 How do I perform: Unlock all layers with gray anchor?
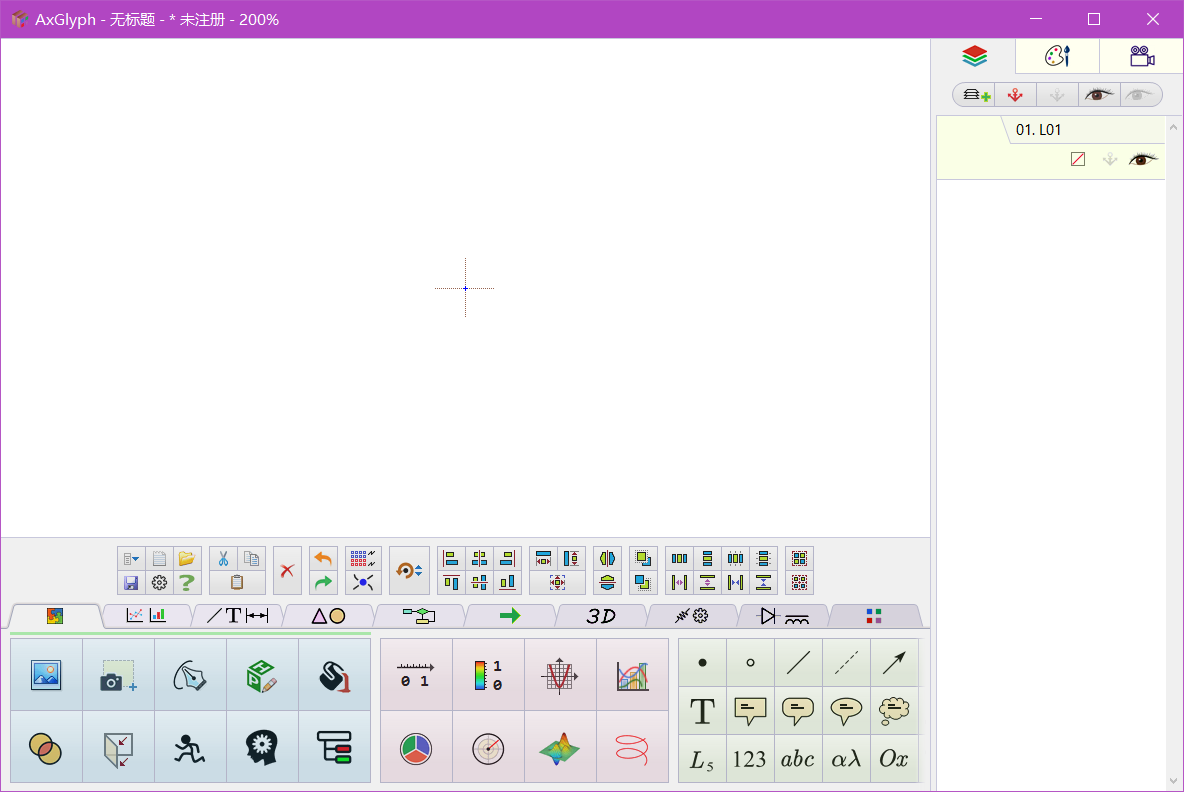pos(1056,94)
